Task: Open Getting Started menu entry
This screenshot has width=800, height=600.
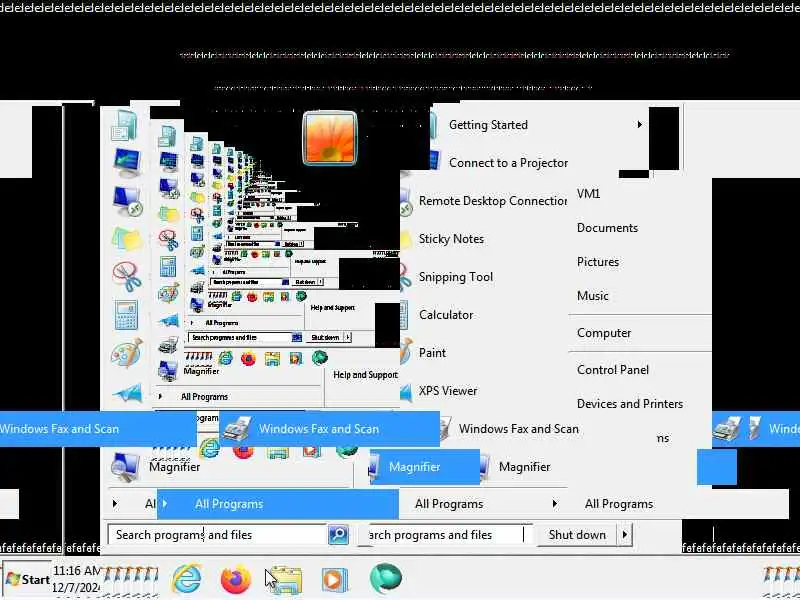Action: (488, 125)
